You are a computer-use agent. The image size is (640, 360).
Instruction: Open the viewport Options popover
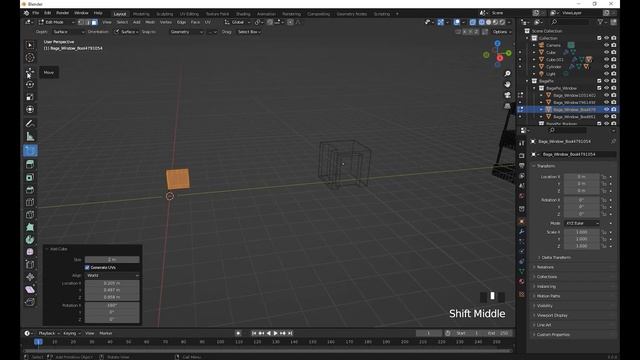tap(501, 32)
